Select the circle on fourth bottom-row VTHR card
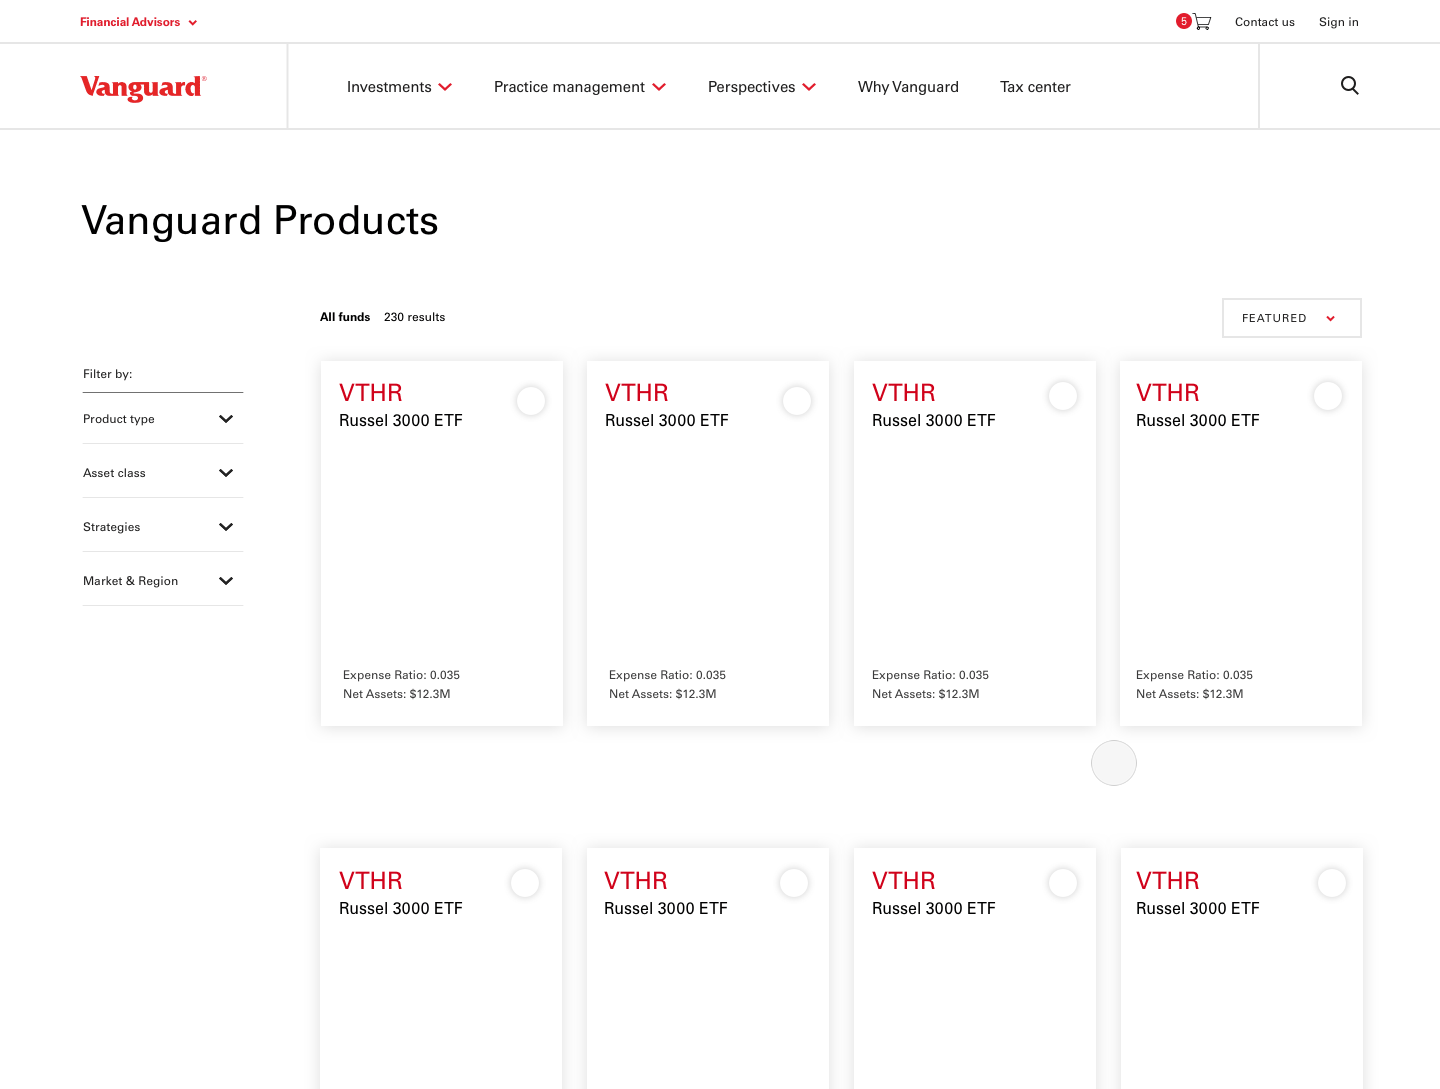 [x=1332, y=883]
